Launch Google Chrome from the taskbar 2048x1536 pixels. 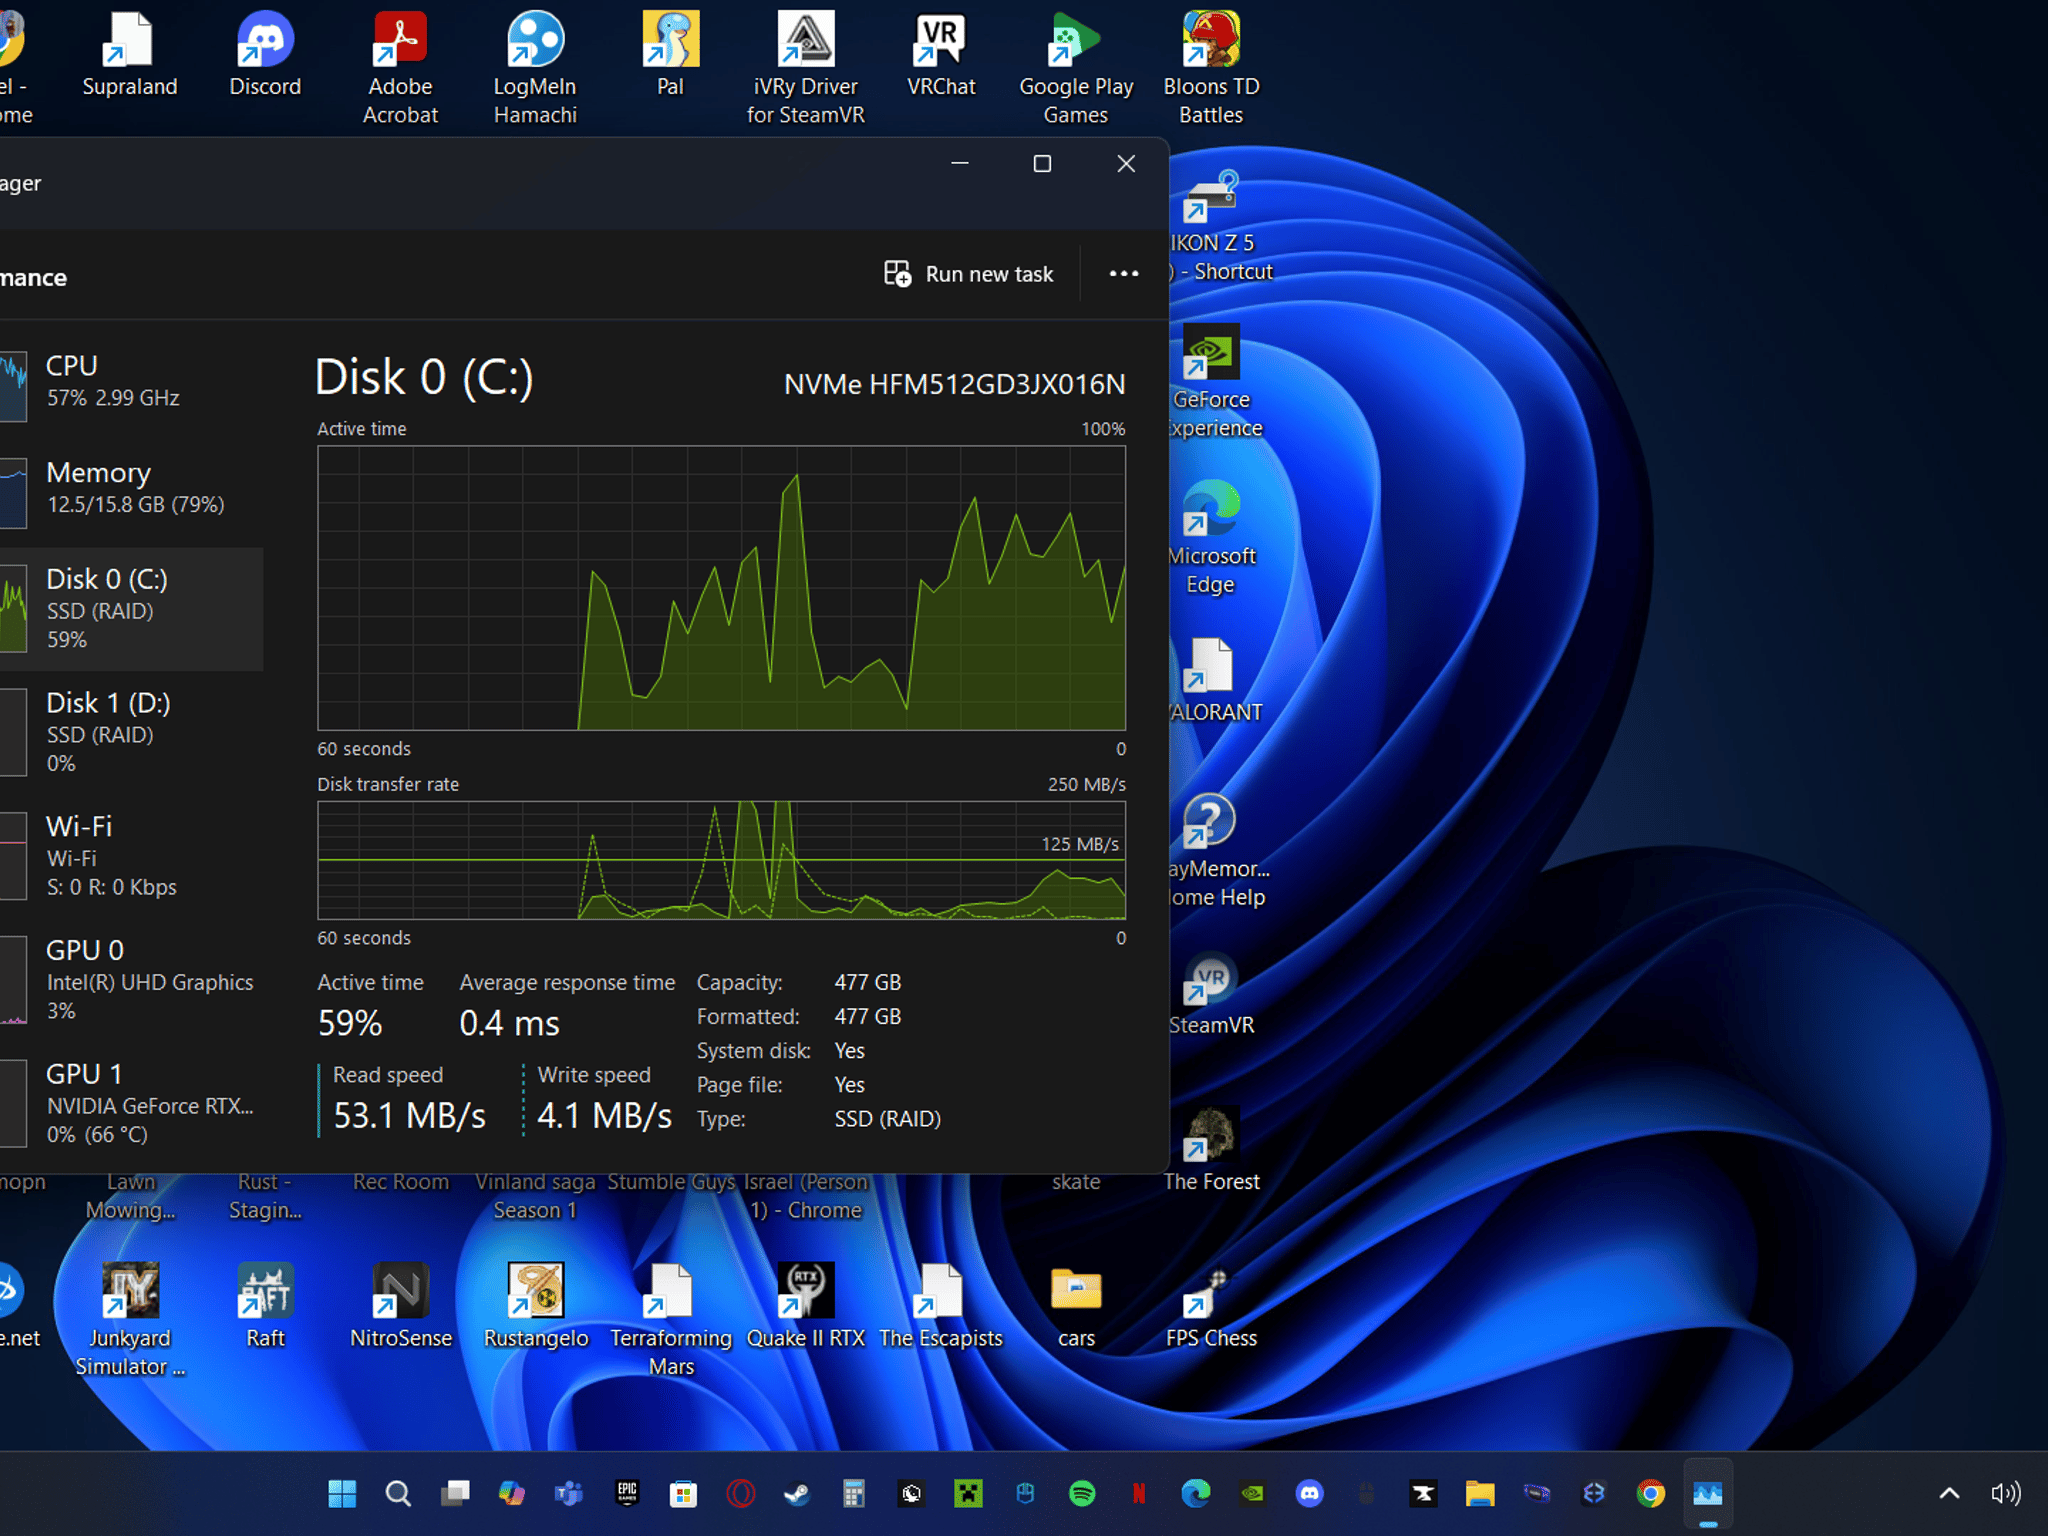click(1651, 1494)
